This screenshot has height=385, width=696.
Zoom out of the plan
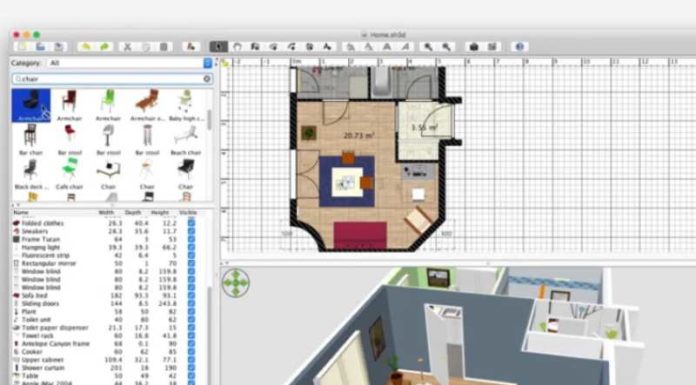click(447, 47)
